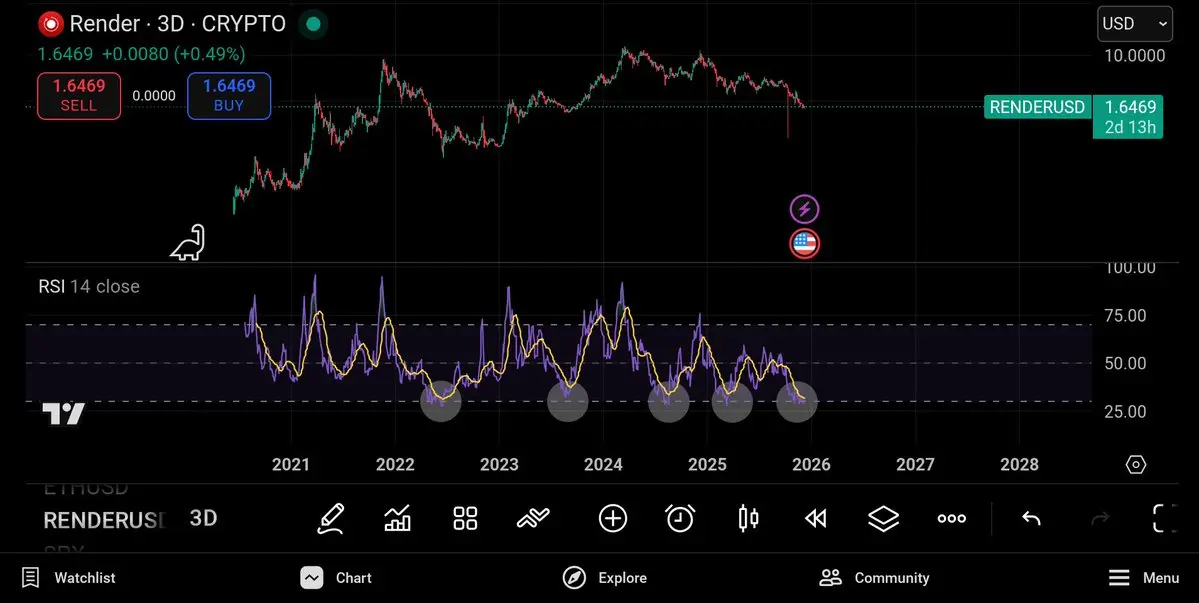Undo last action arrow
This screenshot has height=603, width=1199.
point(1032,519)
